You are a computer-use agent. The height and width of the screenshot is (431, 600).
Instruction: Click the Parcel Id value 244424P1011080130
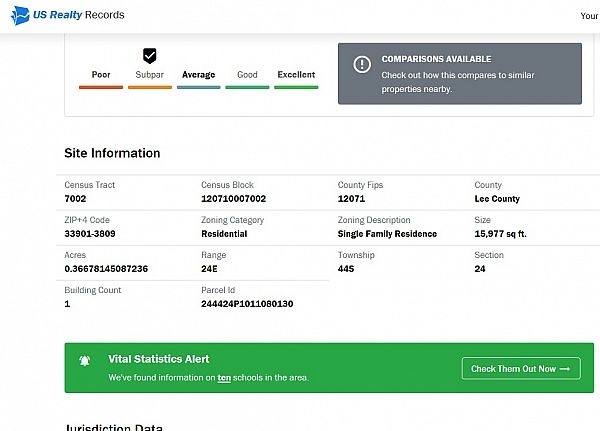247,303
